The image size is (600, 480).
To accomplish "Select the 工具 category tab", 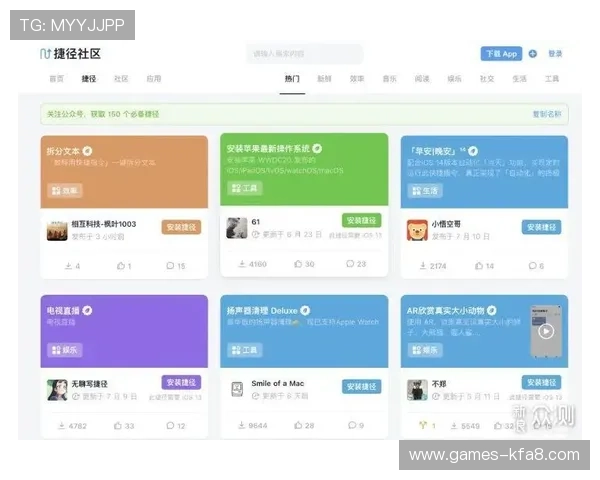I will click(552, 79).
